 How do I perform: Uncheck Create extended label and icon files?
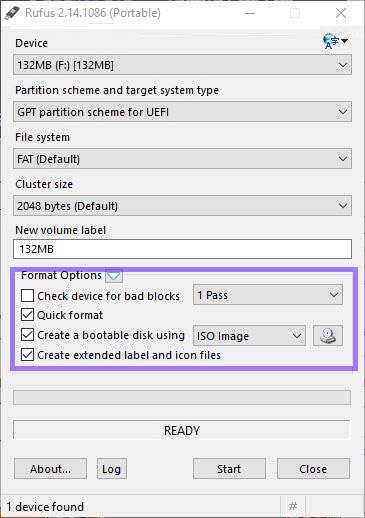coord(27,355)
